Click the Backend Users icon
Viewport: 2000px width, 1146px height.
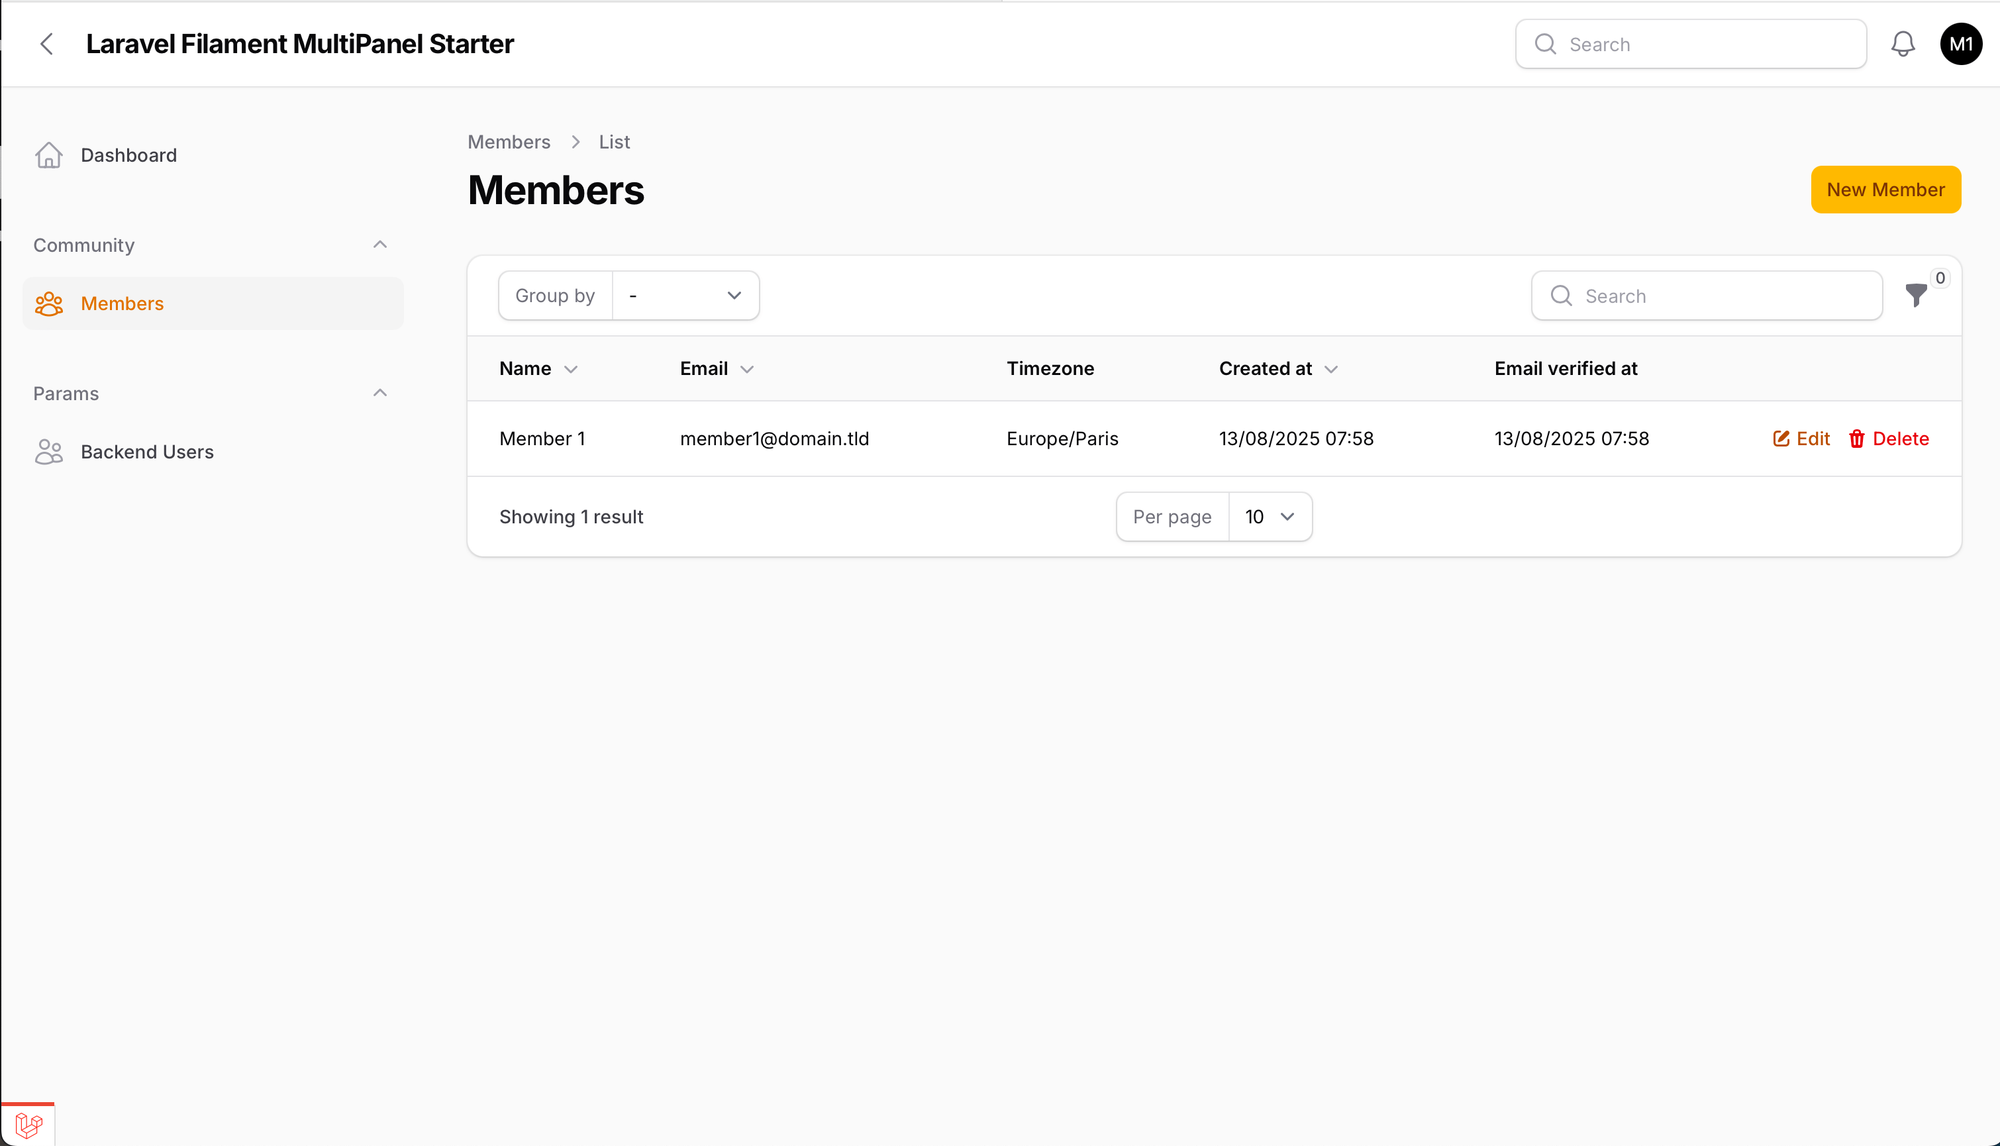pos(49,451)
